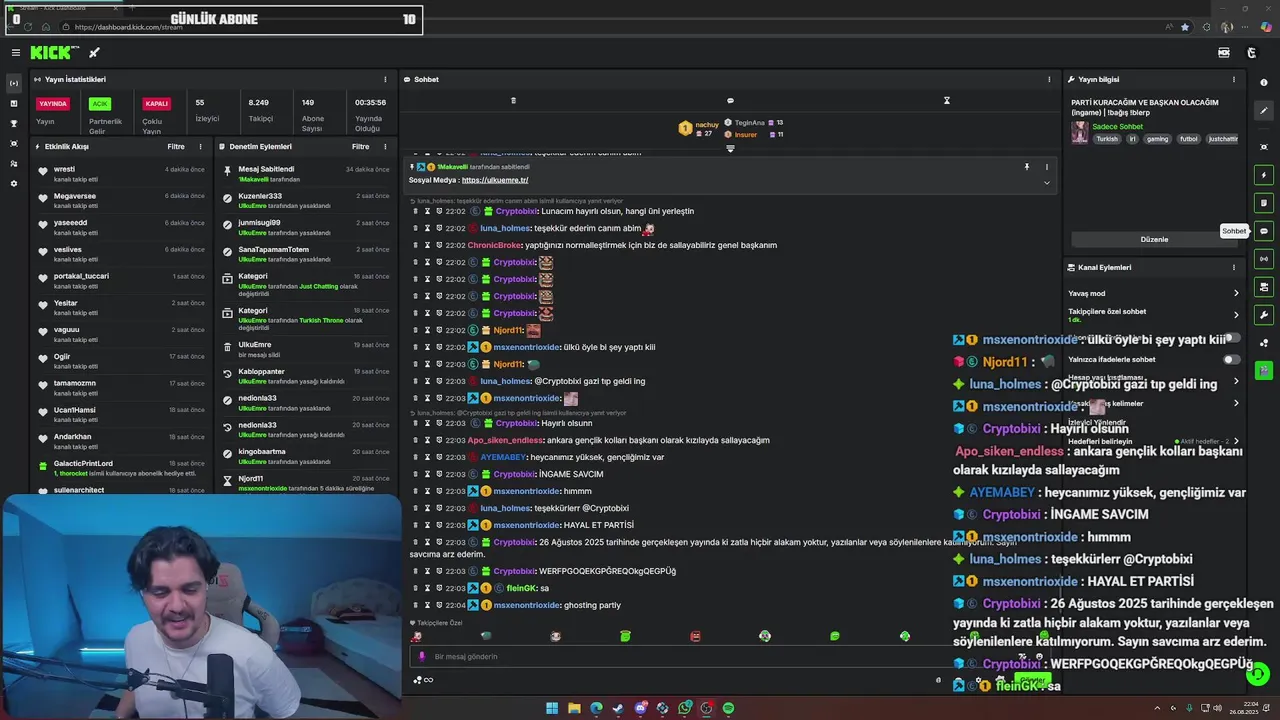The height and width of the screenshot is (720, 1280).
Task: Collapse the pinned message chevron
Action: pos(1047,182)
